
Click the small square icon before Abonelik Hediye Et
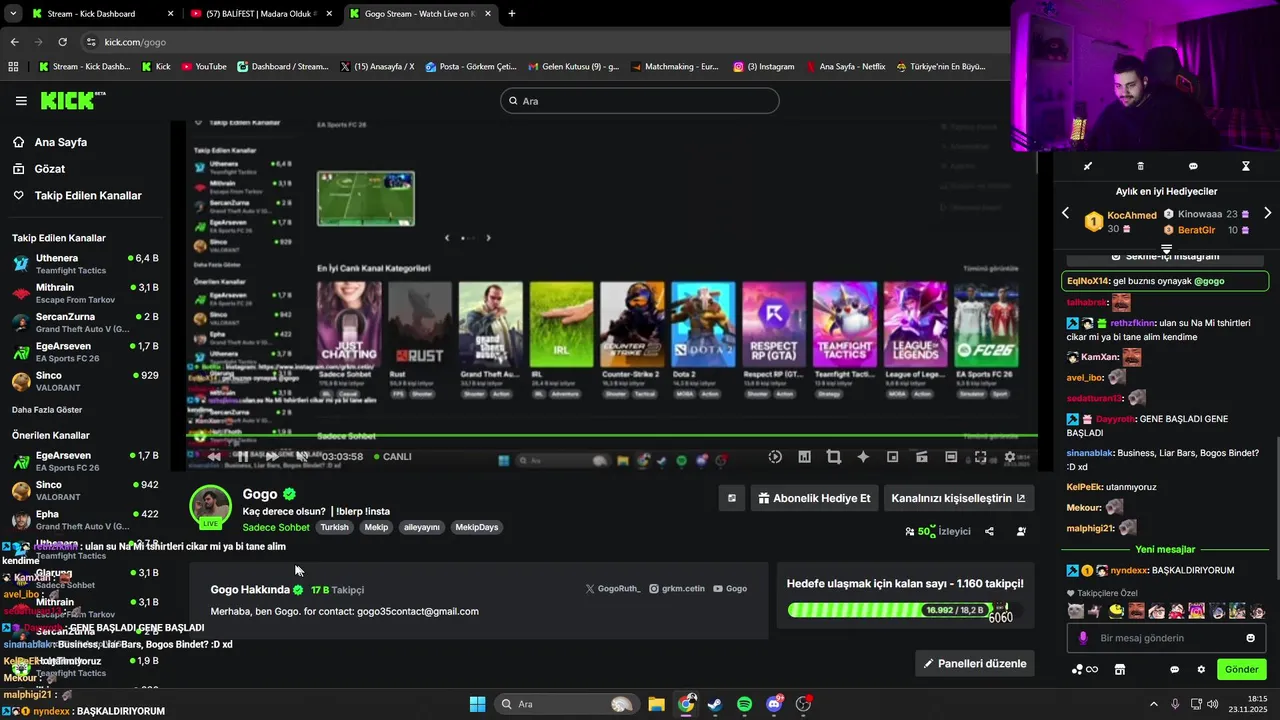coord(732,498)
